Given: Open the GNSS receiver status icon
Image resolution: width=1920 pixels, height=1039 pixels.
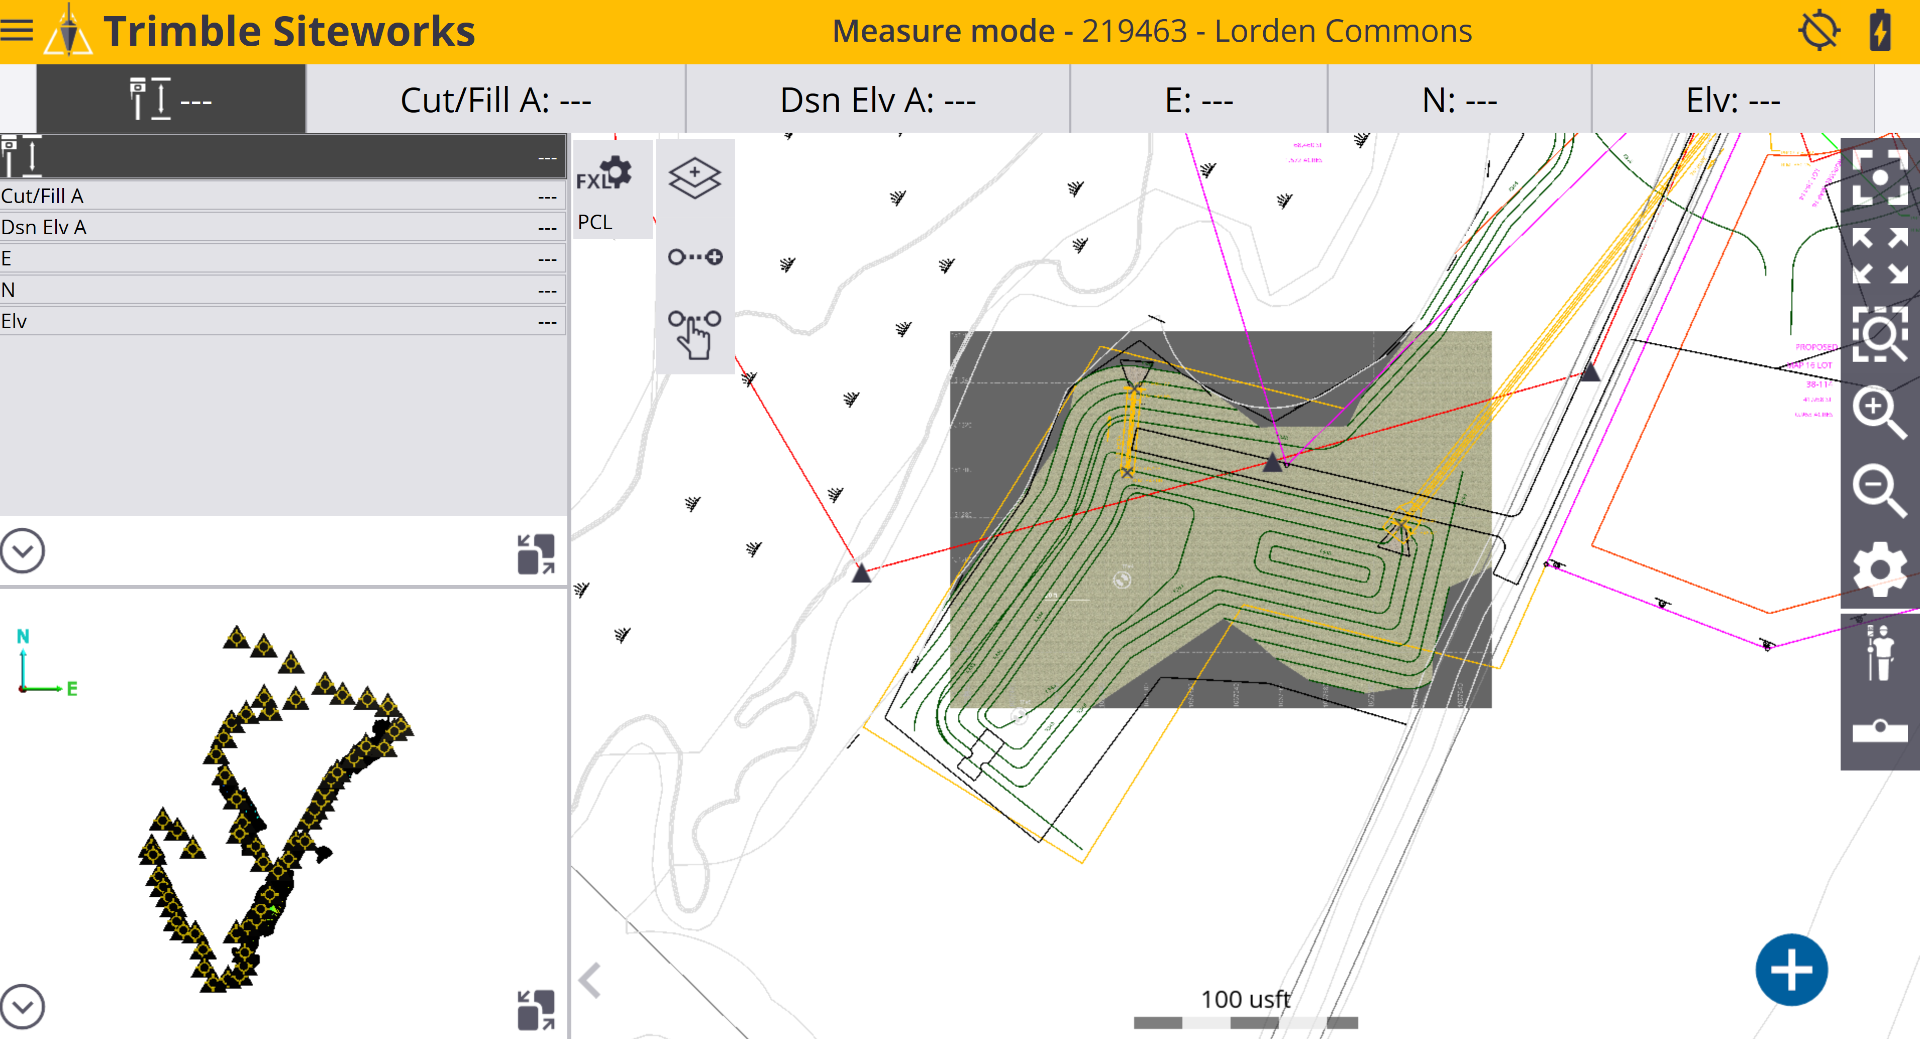Looking at the screenshot, I should click(x=1819, y=30).
